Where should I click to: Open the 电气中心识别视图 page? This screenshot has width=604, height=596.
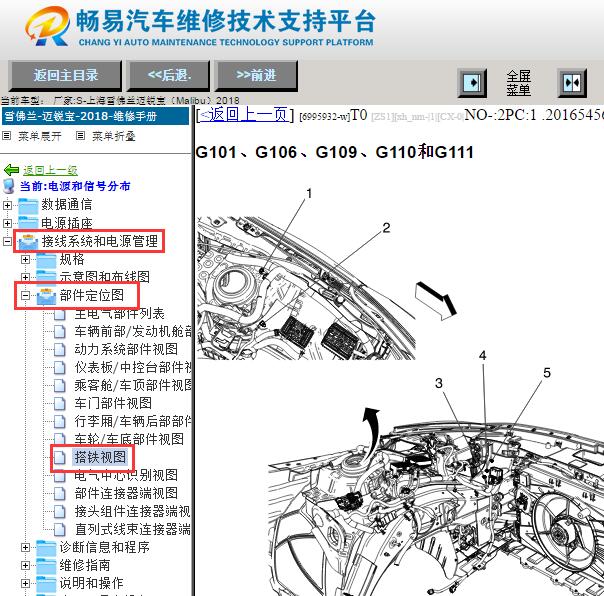coord(126,475)
